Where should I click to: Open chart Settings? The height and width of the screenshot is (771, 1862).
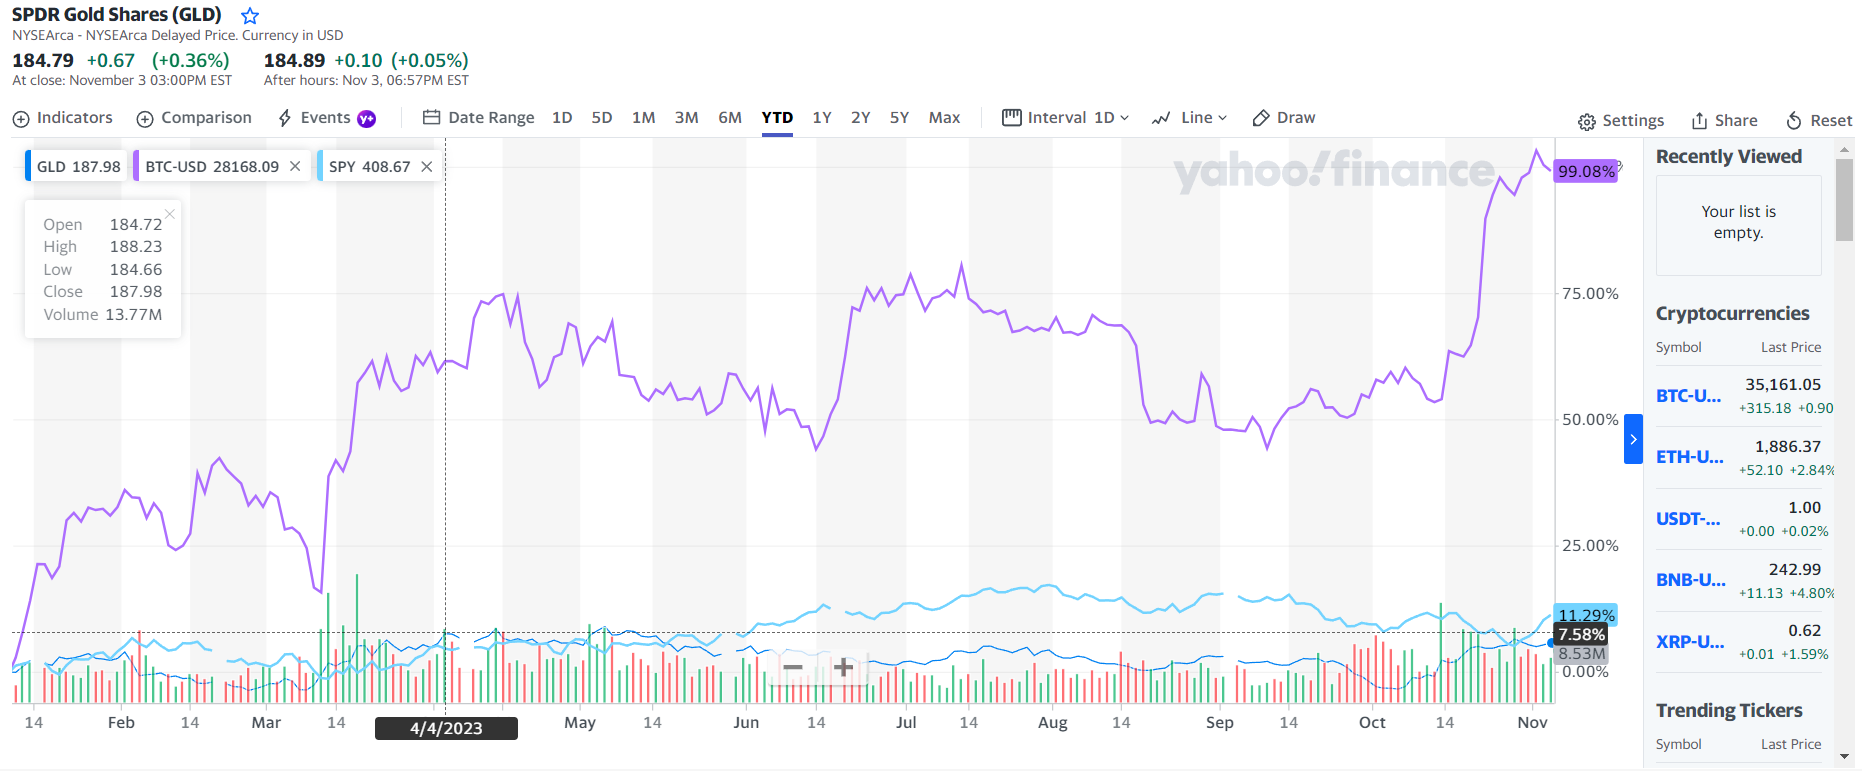[x=1621, y=121]
